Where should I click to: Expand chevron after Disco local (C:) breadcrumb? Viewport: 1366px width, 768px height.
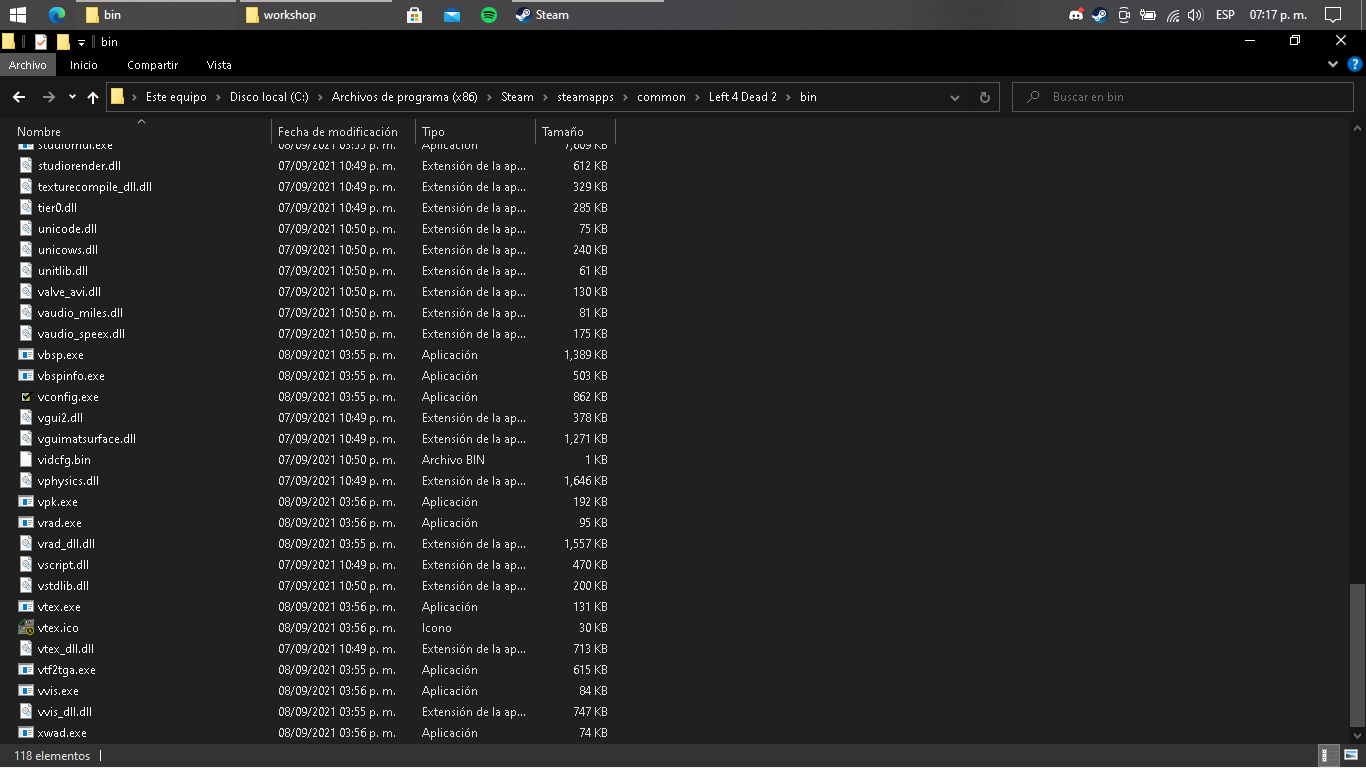pyautogui.click(x=321, y=97)
